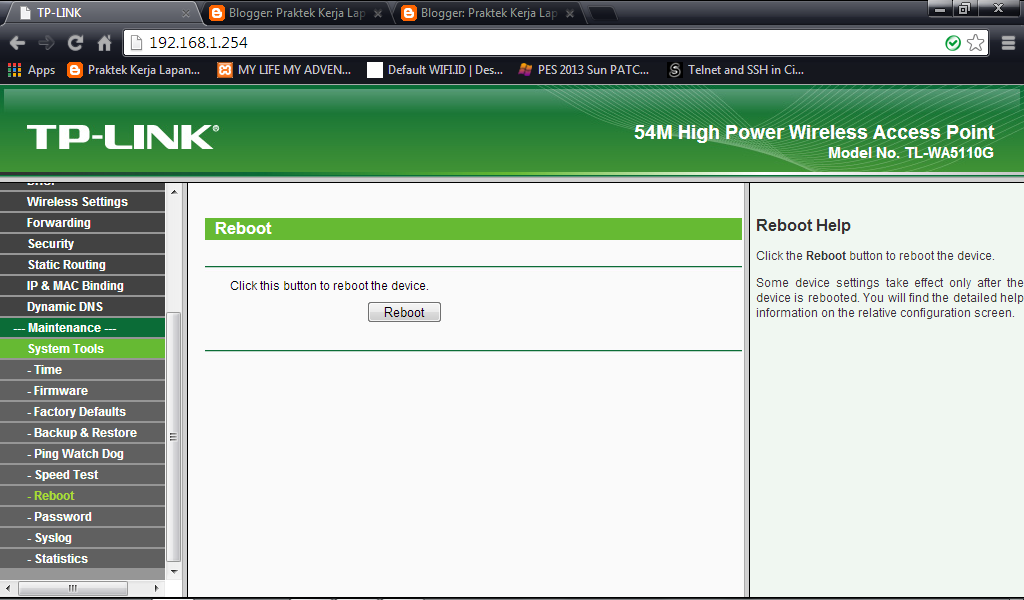Open the Syslog submenu item
1024x600 pixels.
click(82, 537)
